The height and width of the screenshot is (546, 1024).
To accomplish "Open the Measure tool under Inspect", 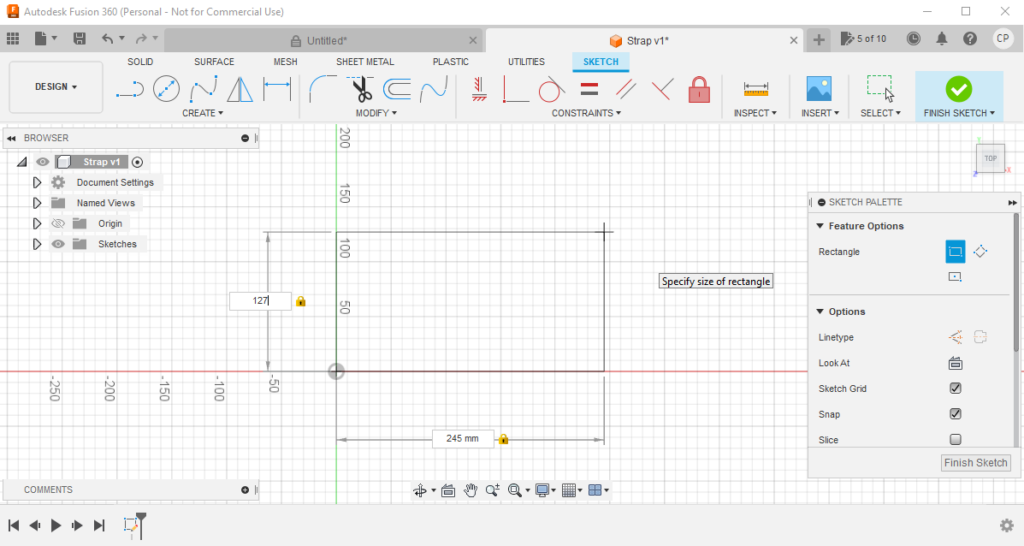I will click(756, 90).
